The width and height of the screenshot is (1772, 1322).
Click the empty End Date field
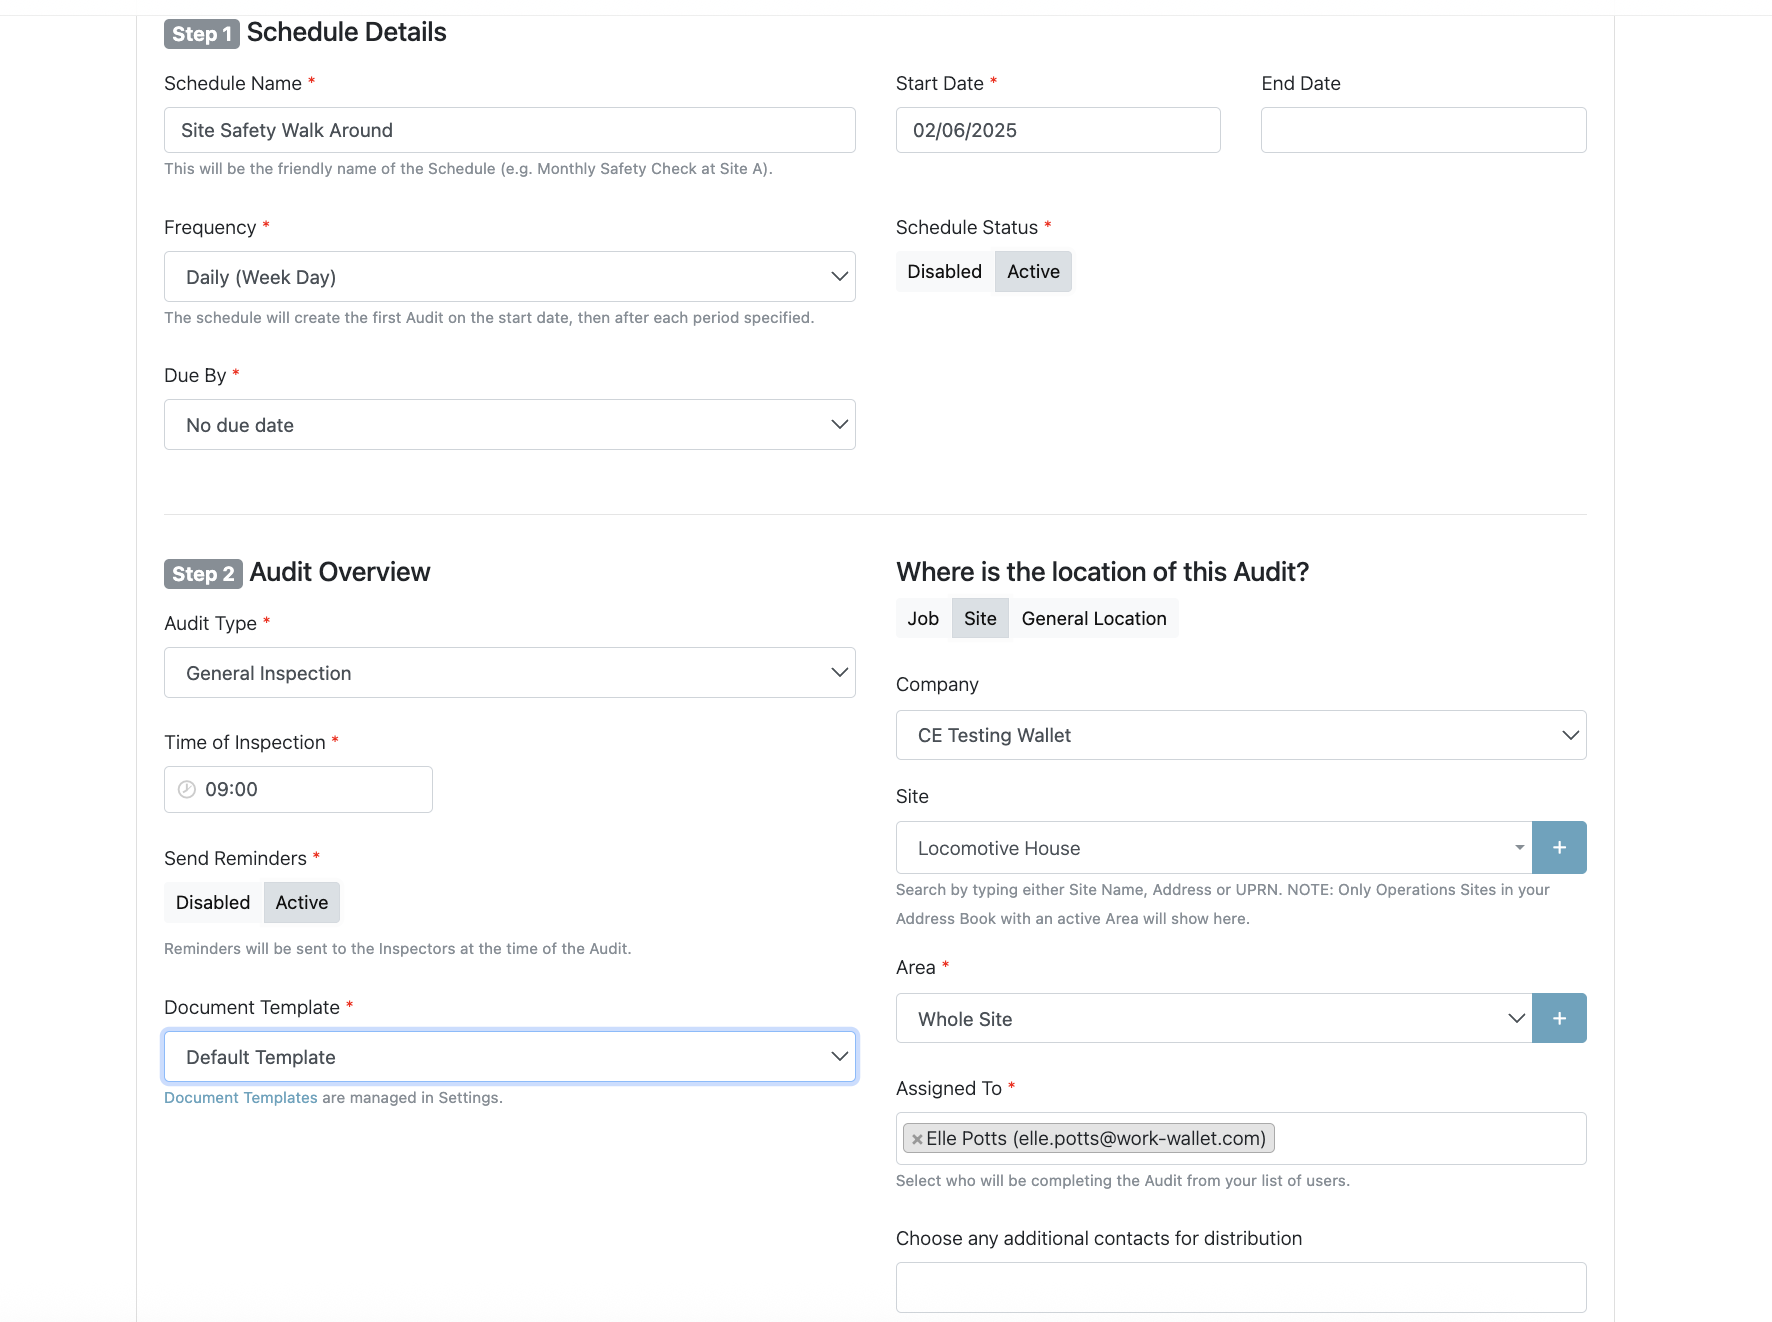1424,130
